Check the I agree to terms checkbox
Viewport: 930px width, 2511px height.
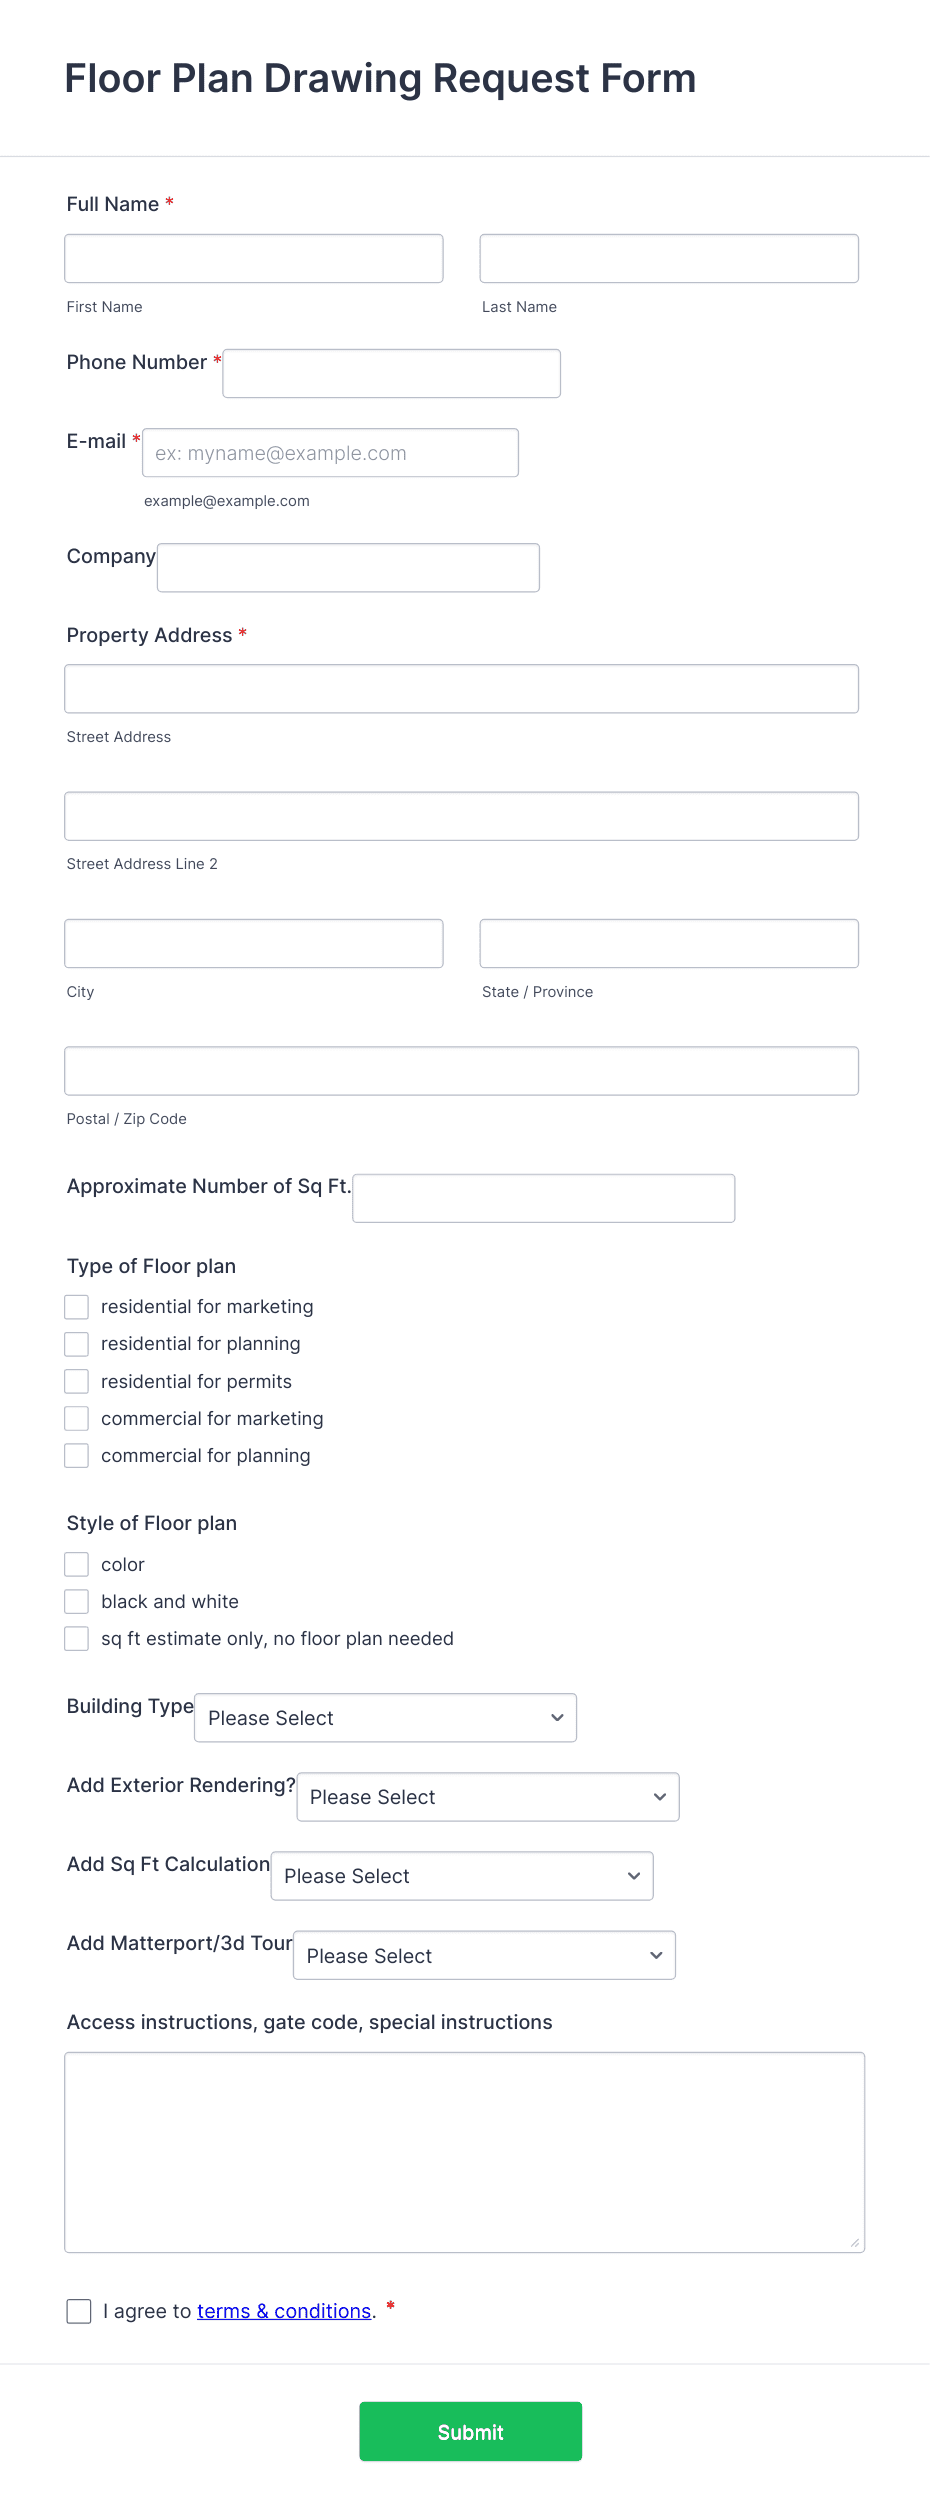[78, 2311]
